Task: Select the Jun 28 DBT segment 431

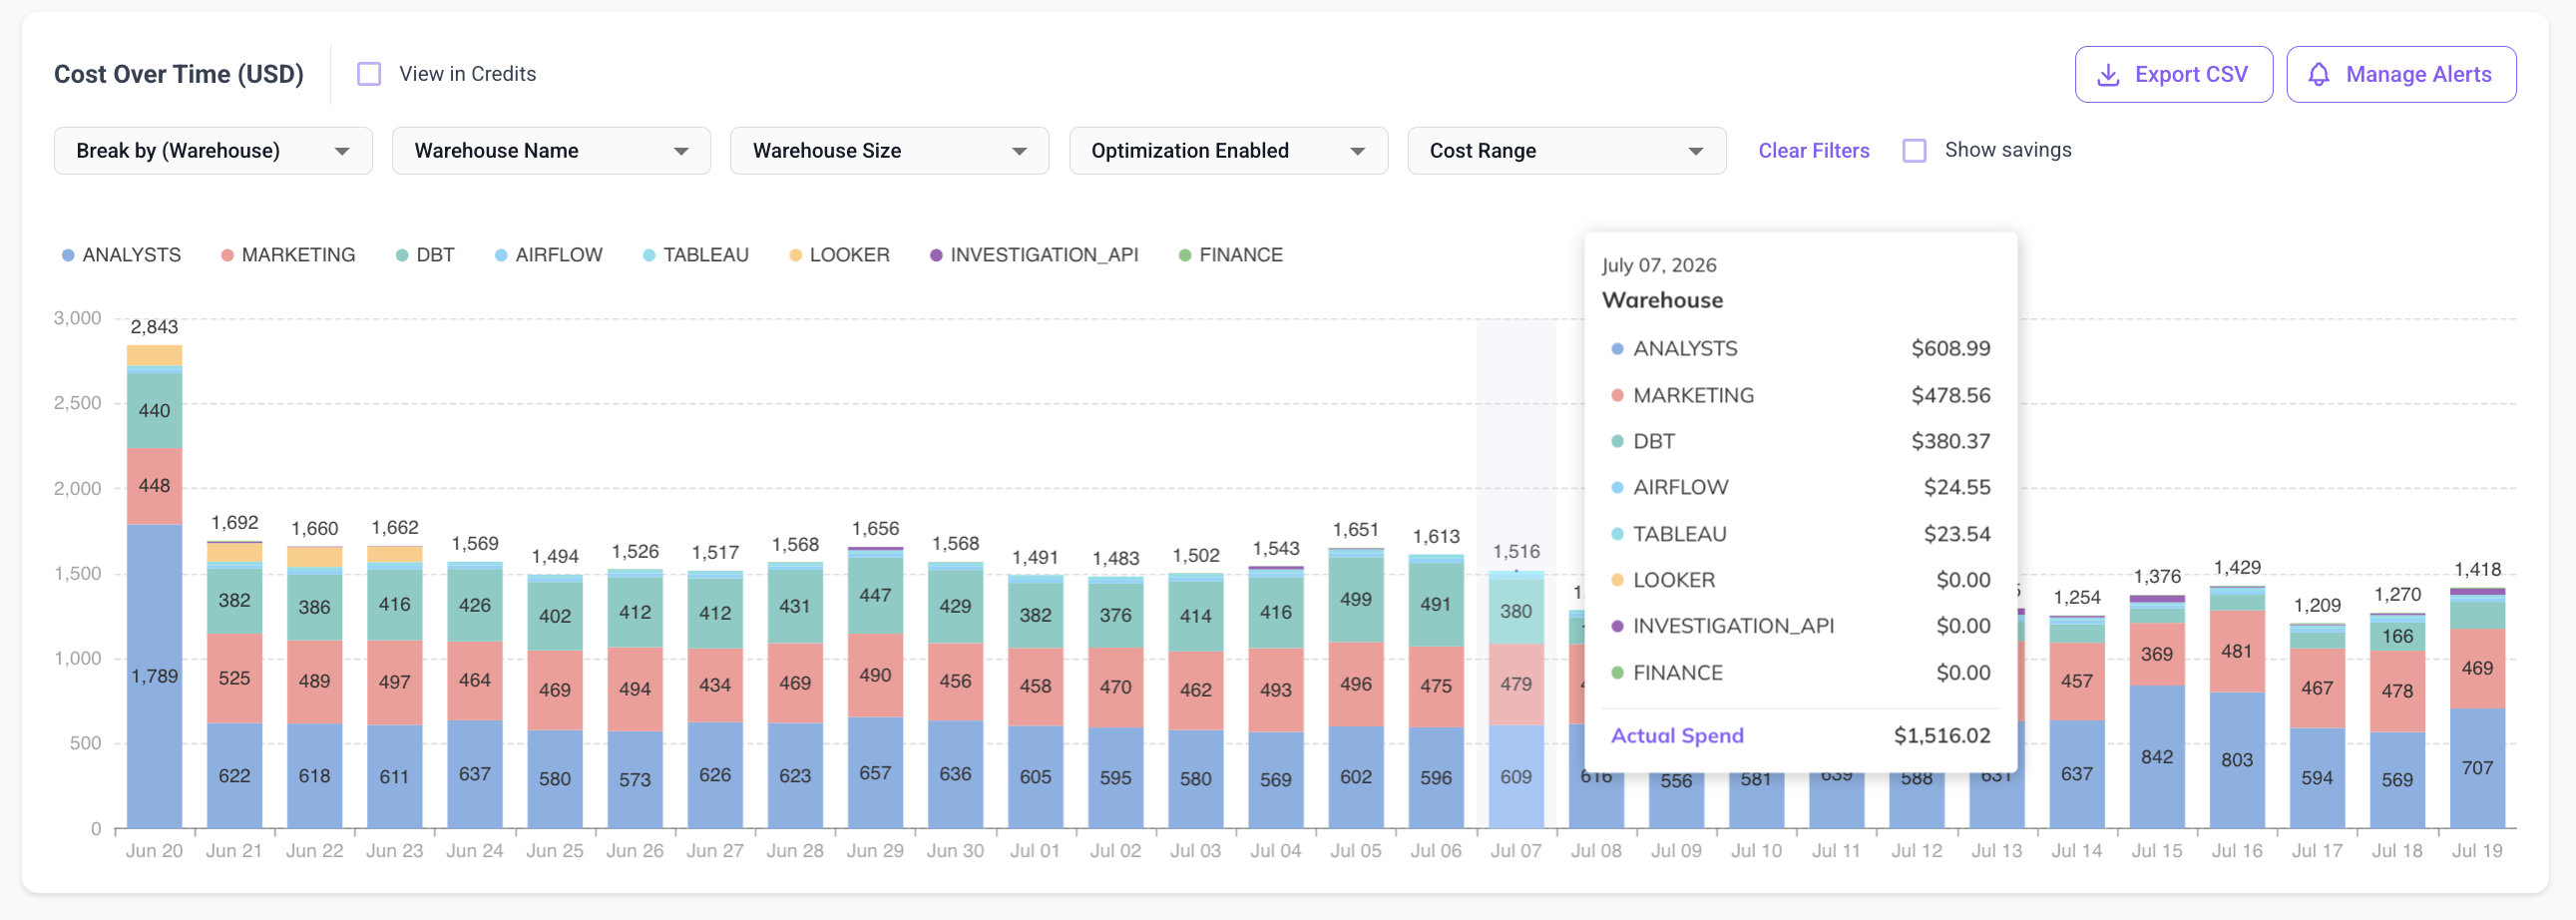Action: click(x=795, y=606)
